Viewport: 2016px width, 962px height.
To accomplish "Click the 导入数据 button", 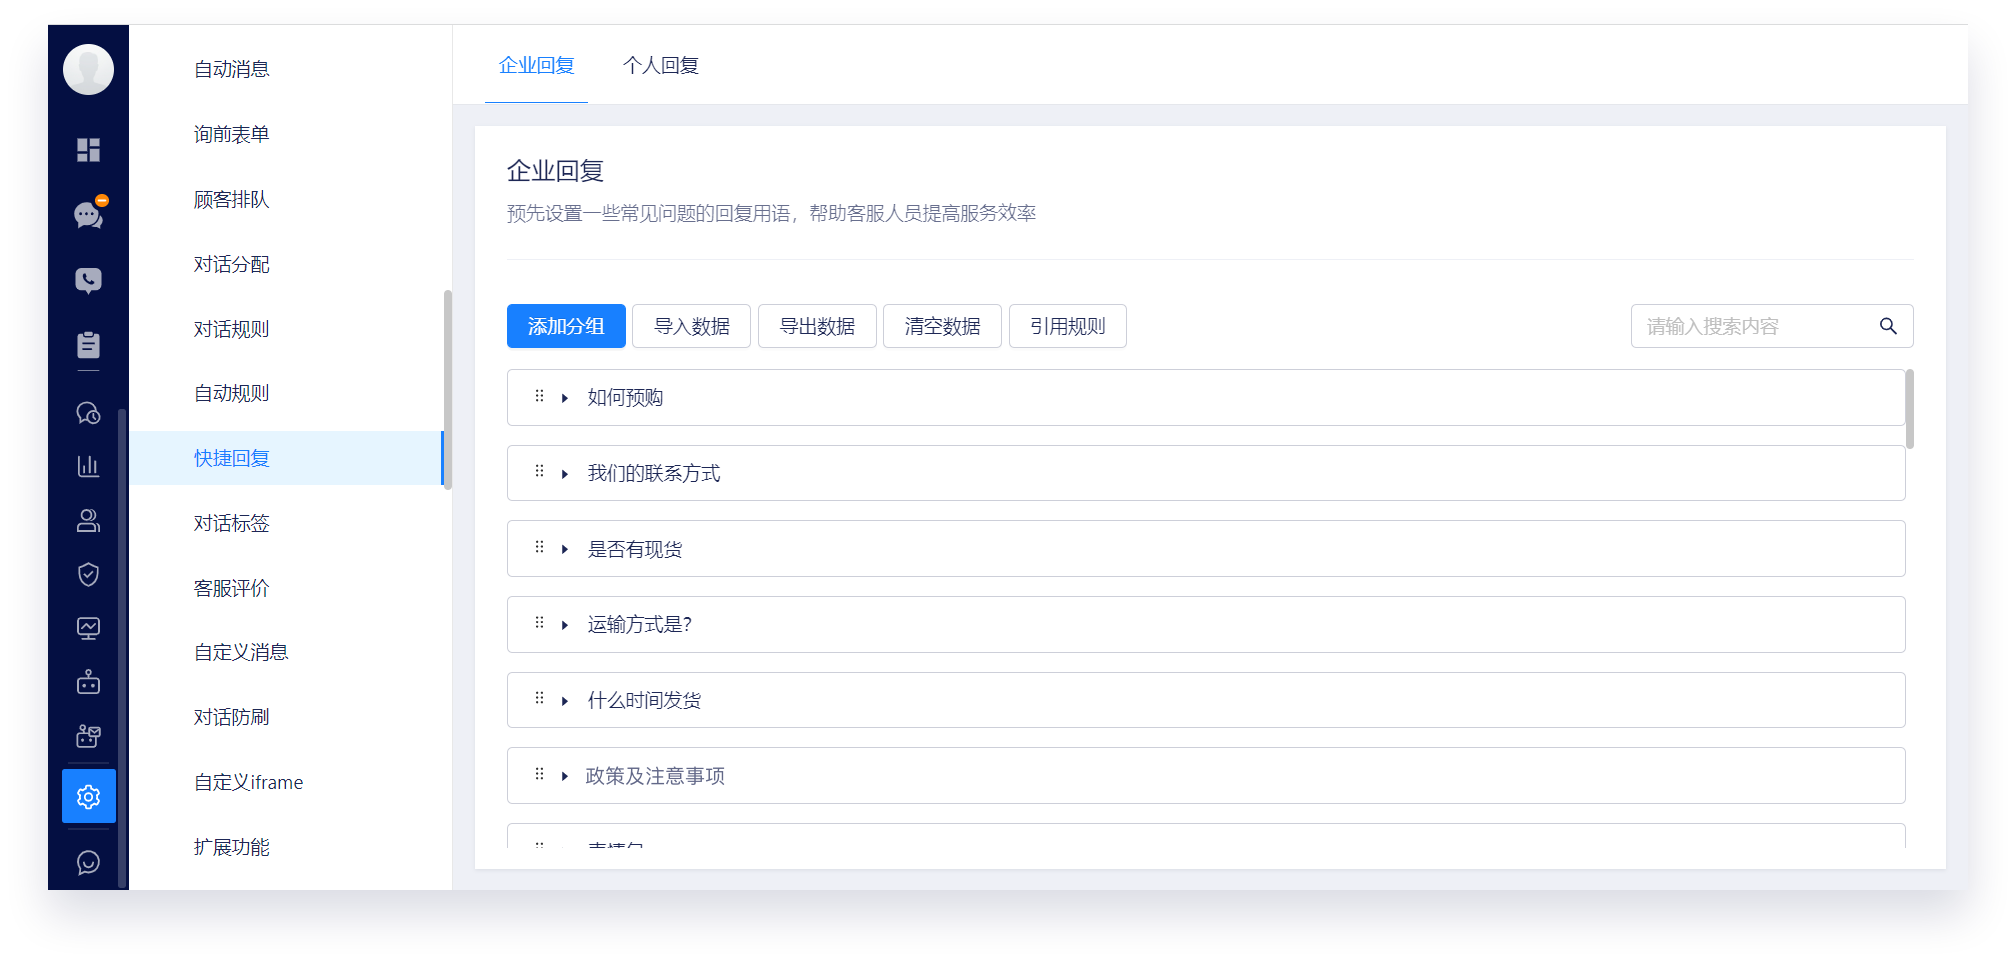I will click(x=691, y=326).
